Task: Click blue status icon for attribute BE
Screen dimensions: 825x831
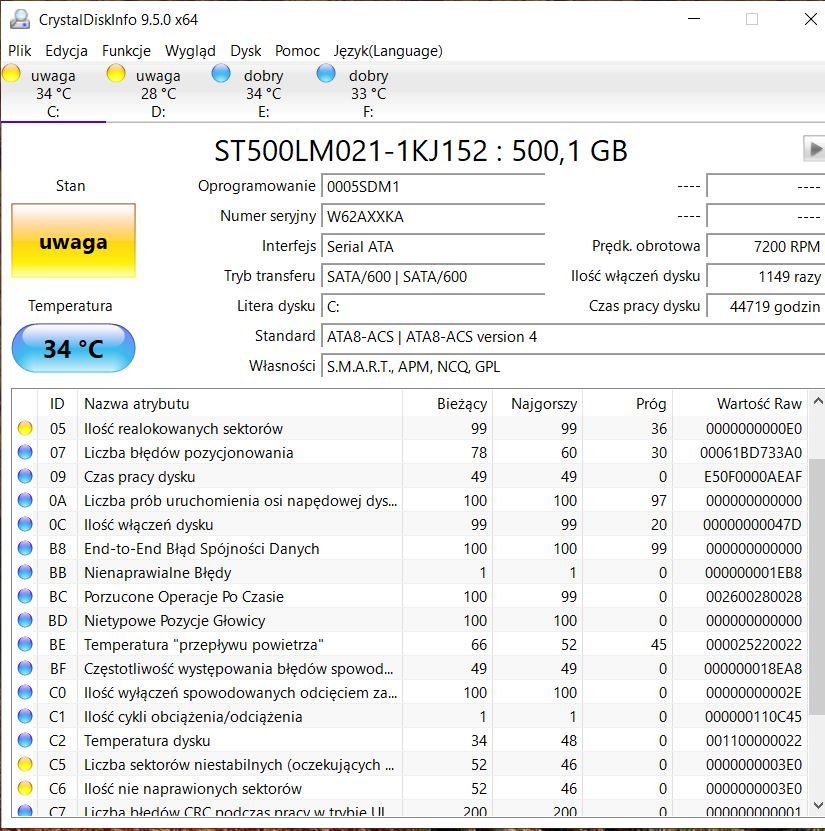Action: point(25,644)
